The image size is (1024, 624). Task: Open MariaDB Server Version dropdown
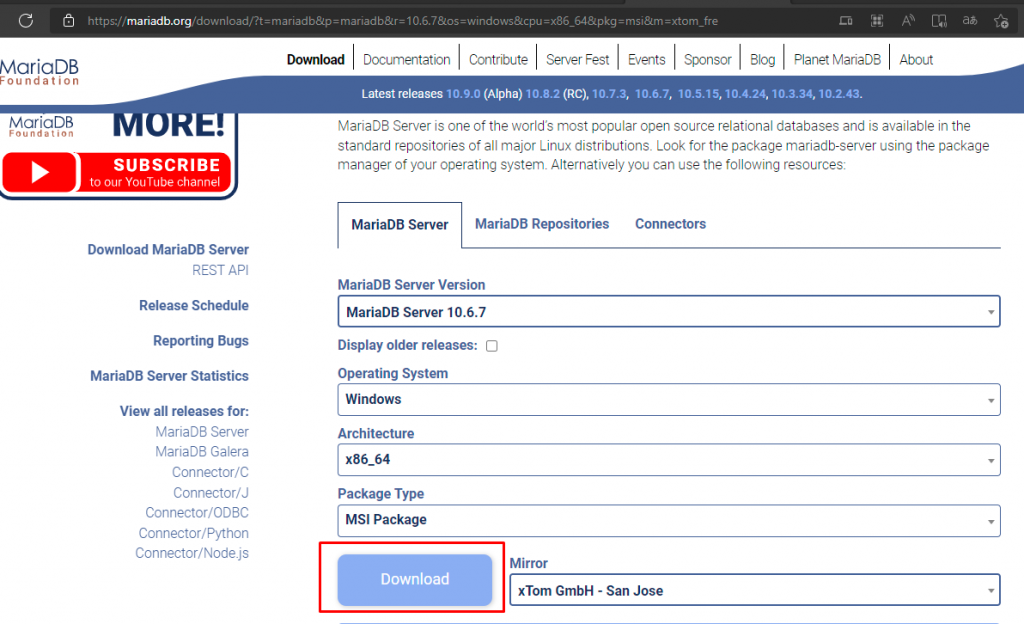[x=668, y=312]
